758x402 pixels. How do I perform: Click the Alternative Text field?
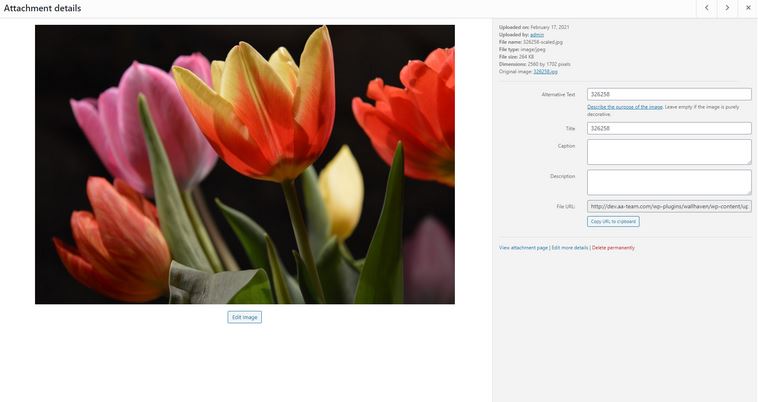tap(669, 94)
